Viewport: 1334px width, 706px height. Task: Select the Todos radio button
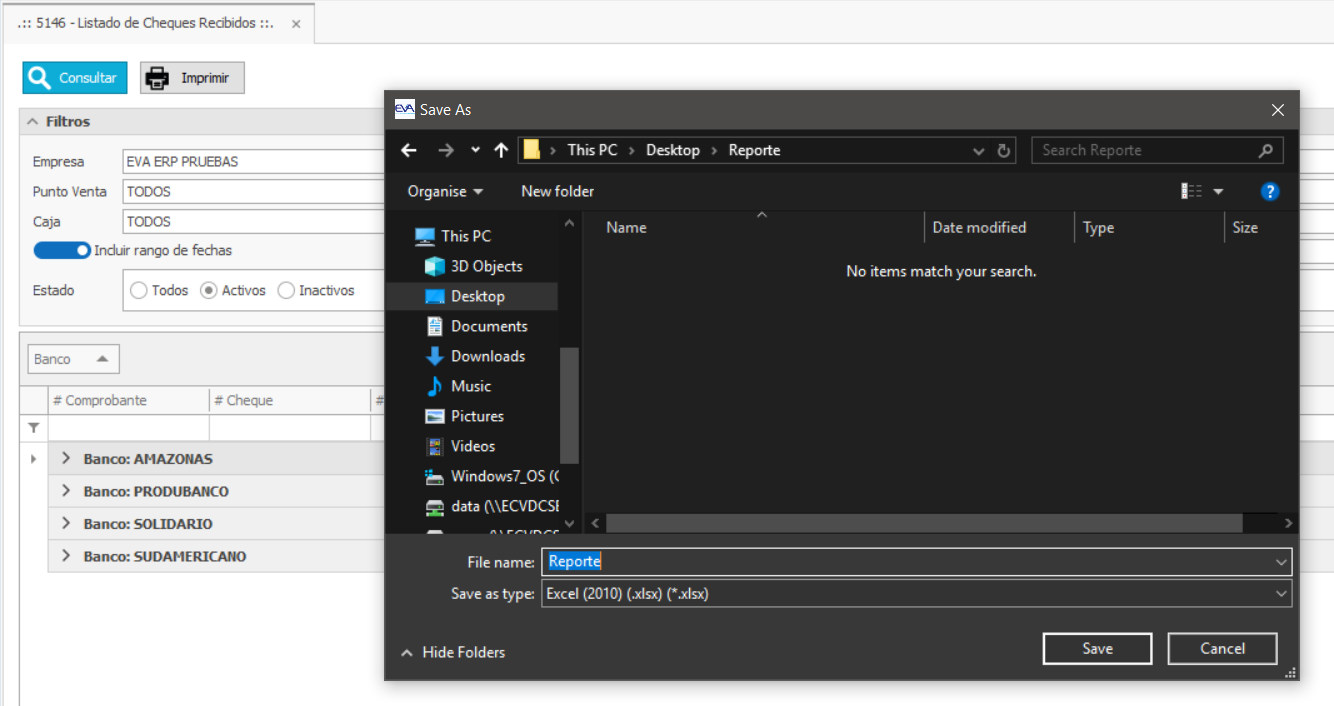[139, 290]
